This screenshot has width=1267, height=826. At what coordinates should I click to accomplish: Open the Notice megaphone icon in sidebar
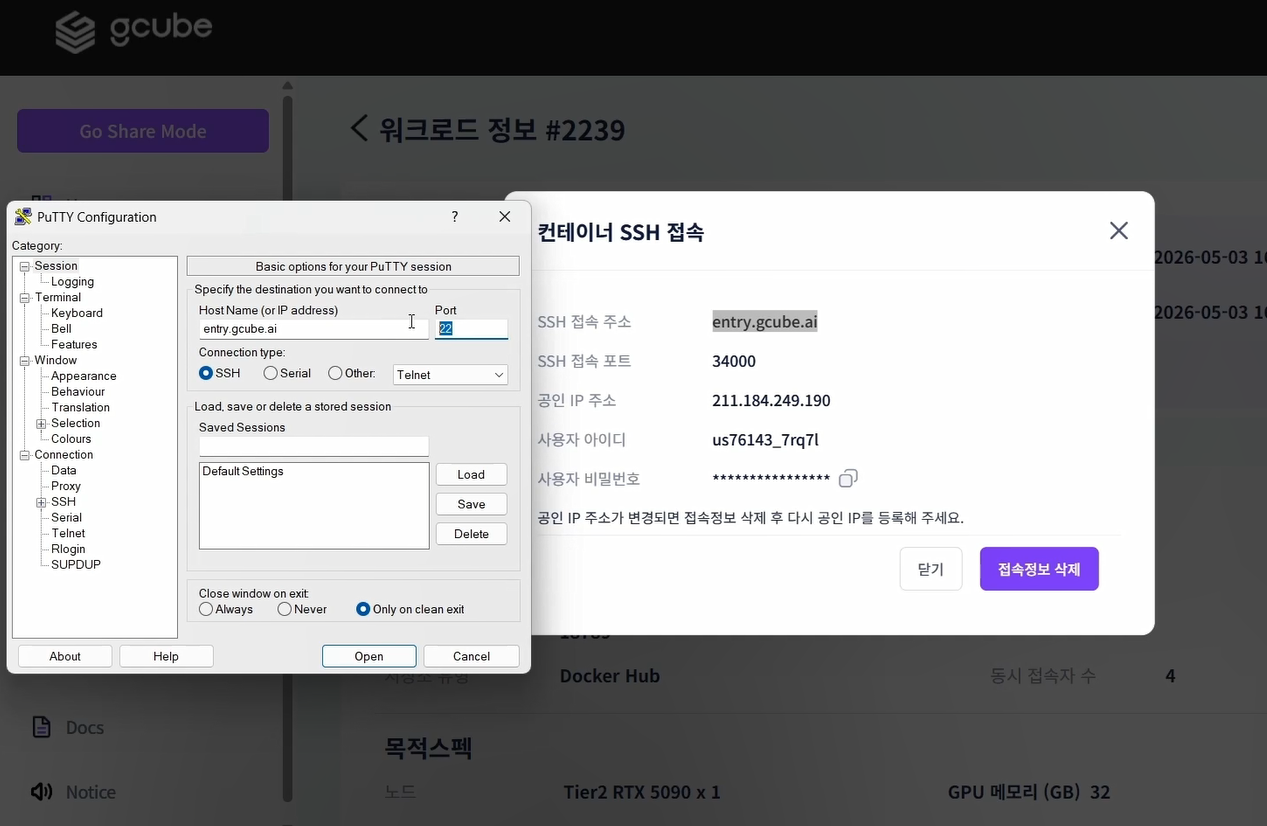41,792
